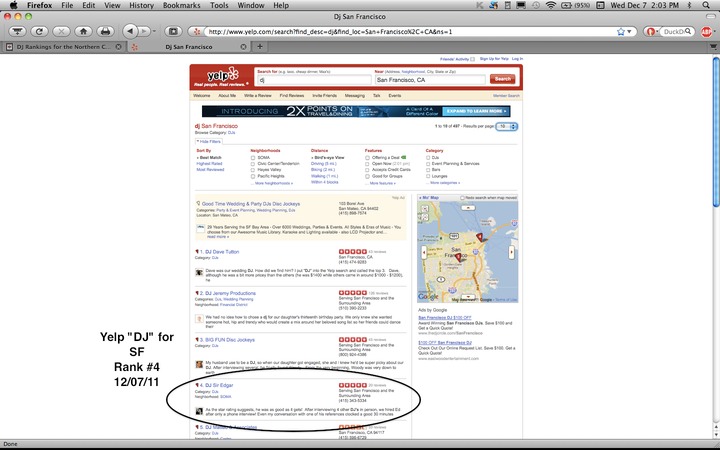The height and width of the screenshot is (450, 720).
Task: Check the Hayes Valley filter
Action: click(x=253, y=170)
